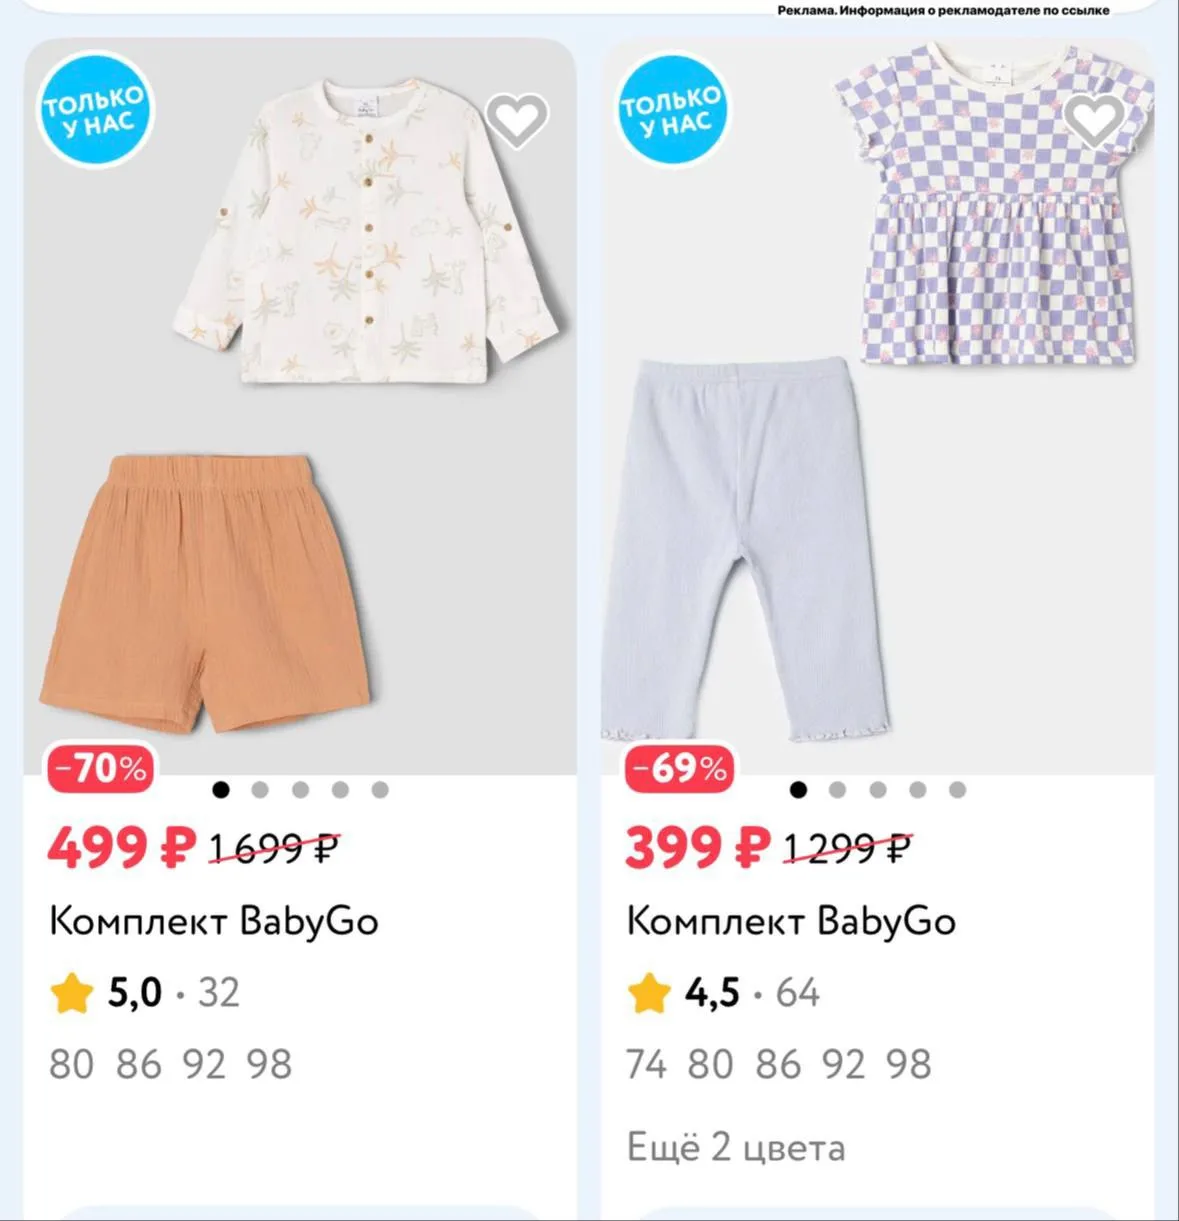Tap the -69% discount badge

click(x=679, y=769)
